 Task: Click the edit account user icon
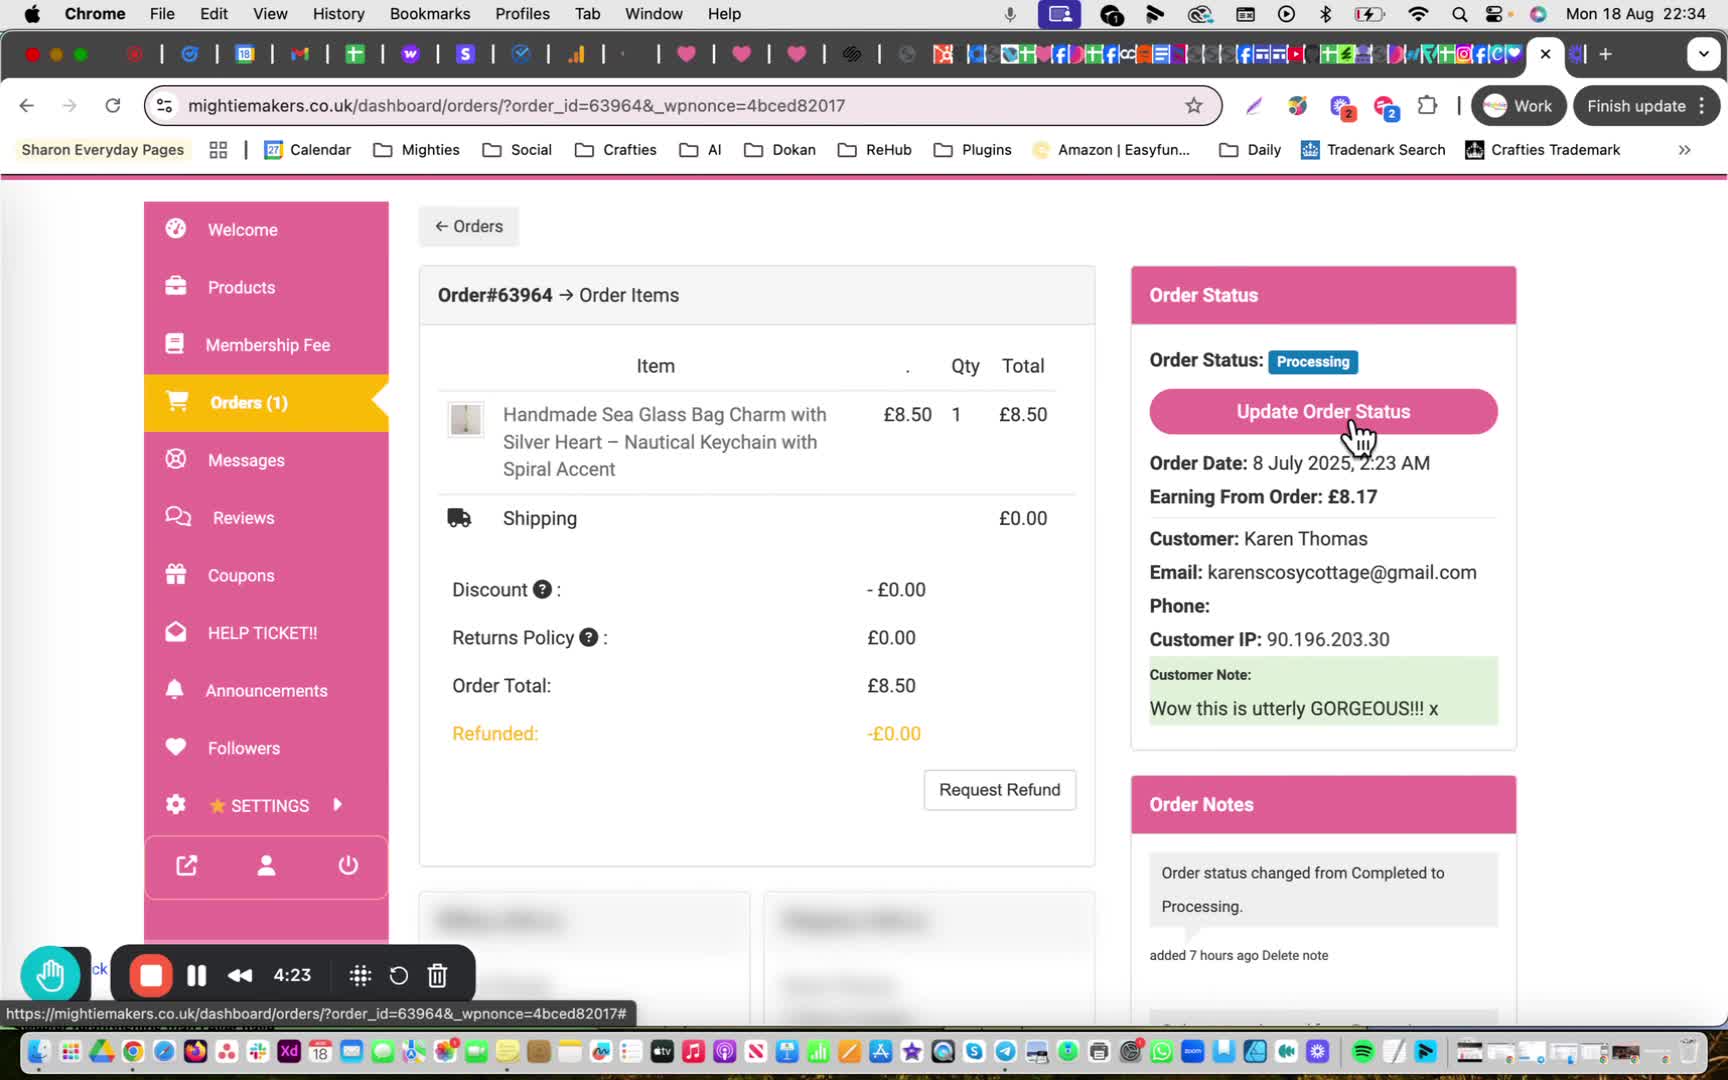click(266, 866)
